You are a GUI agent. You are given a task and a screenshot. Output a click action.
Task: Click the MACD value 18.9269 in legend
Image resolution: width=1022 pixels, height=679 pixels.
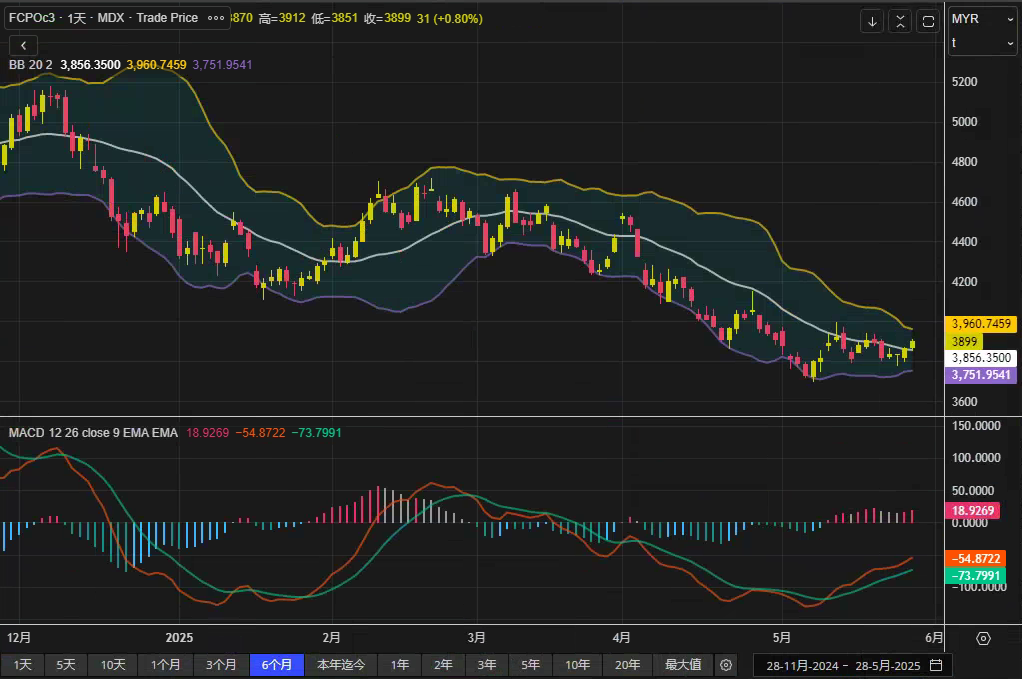click(208, 433)
